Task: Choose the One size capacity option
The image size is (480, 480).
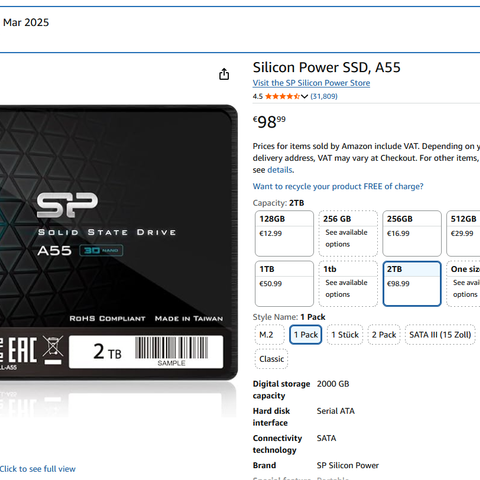Action: [463, 284]
